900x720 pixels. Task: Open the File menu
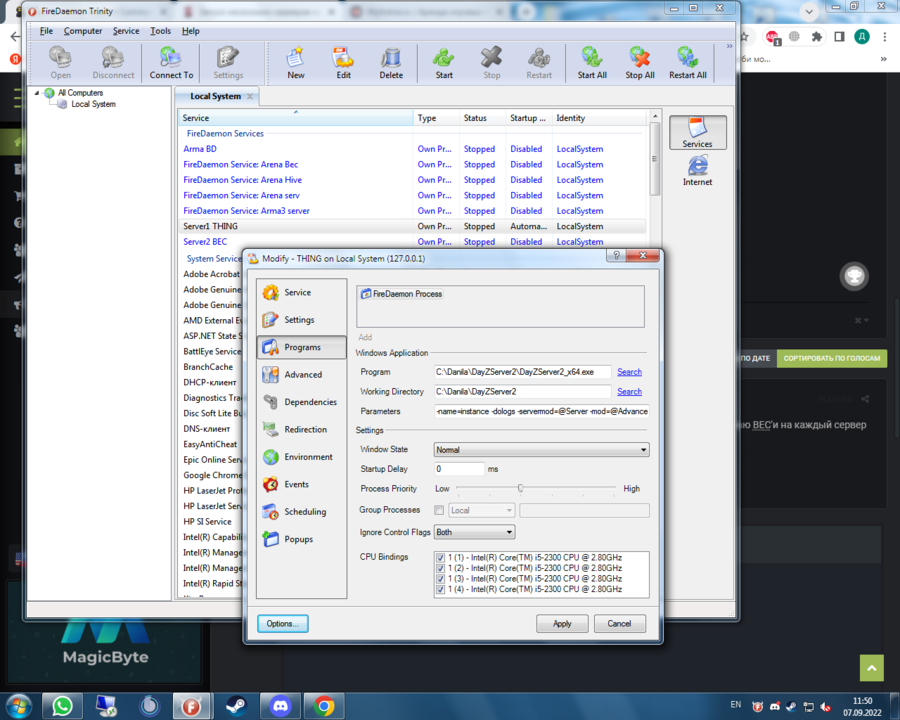point(46,31)
